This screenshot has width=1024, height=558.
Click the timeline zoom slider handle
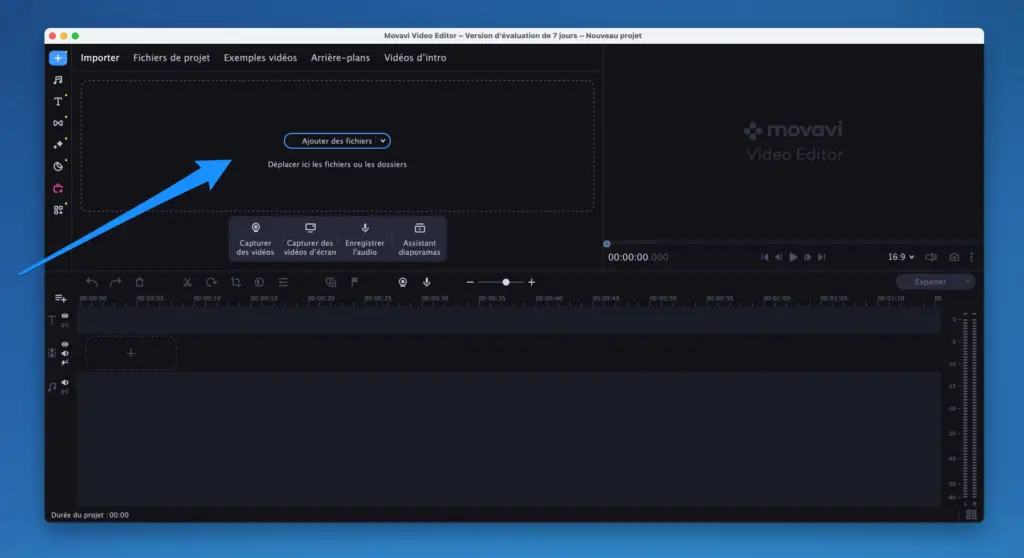click(505, 282)
